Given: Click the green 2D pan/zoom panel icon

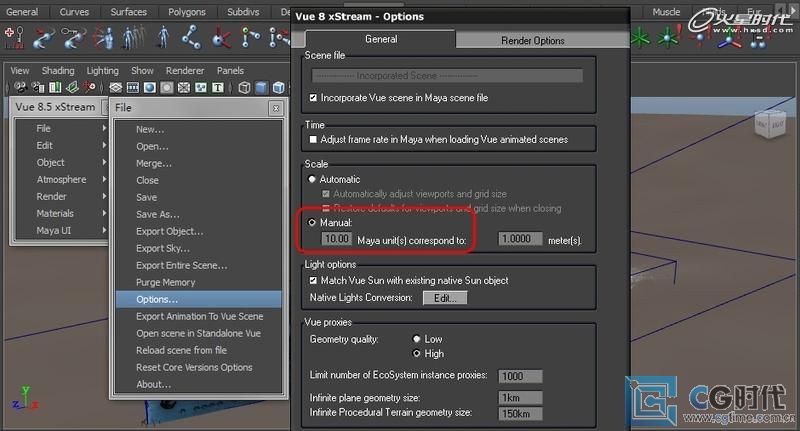Looking at the screenshot, I should [x=72, y=88].
